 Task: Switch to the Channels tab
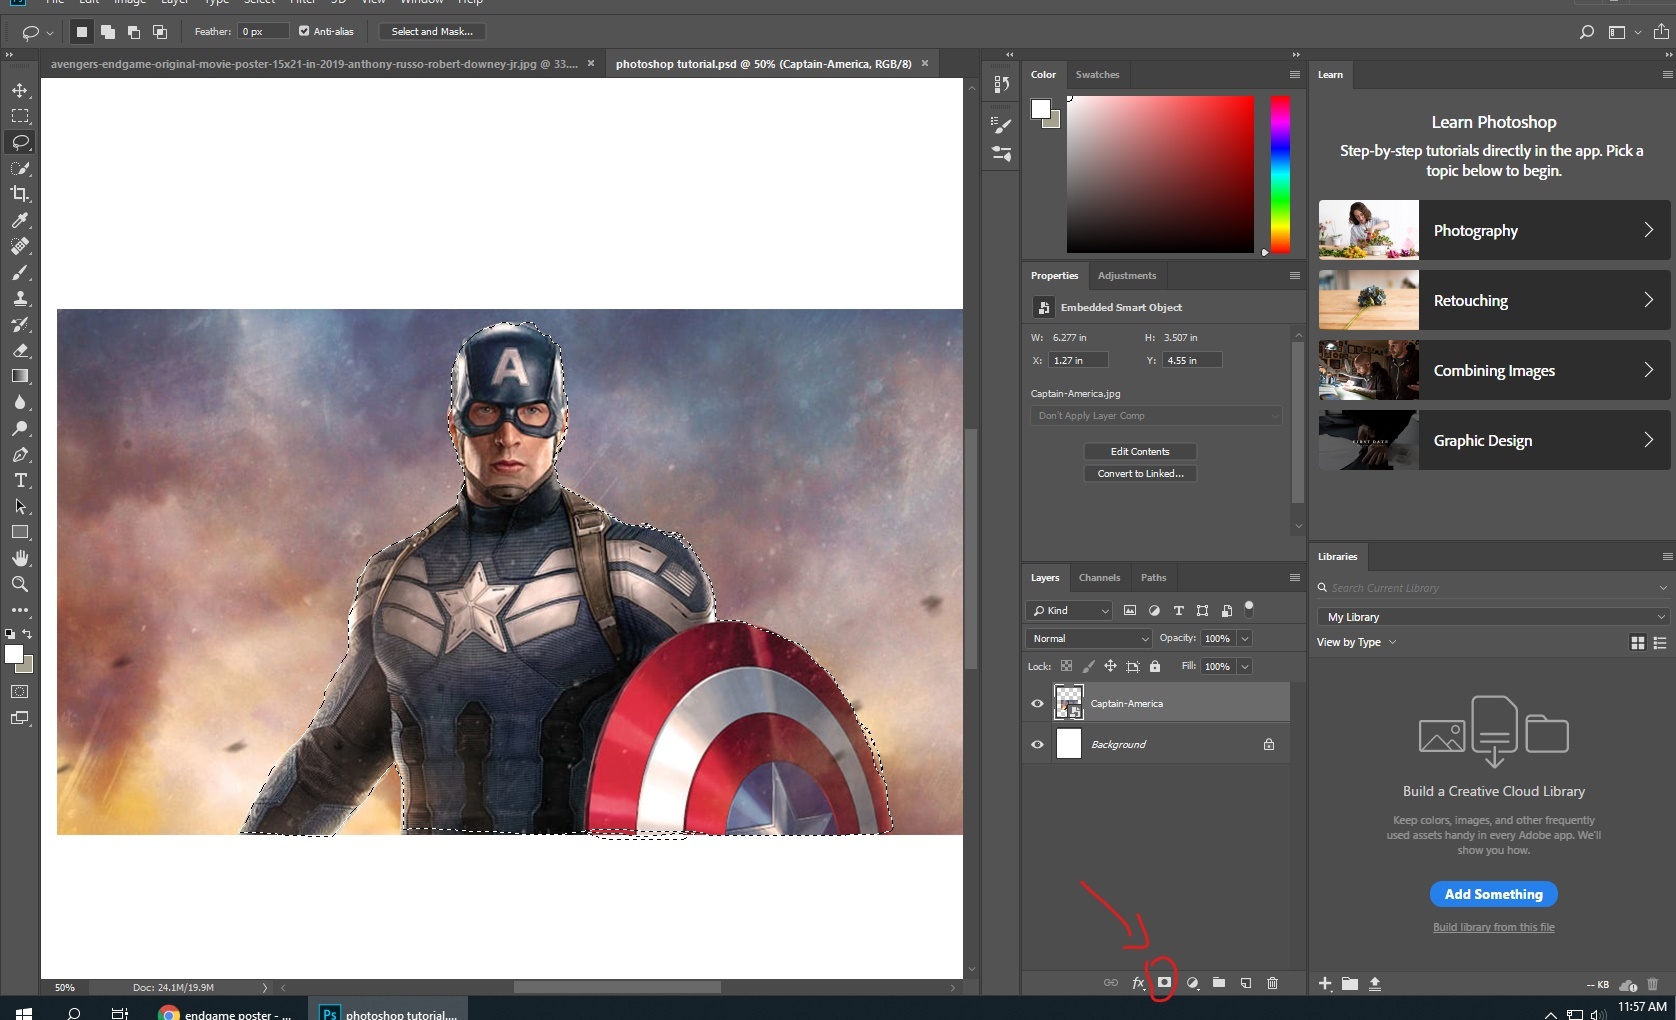tap(1099, 577)
